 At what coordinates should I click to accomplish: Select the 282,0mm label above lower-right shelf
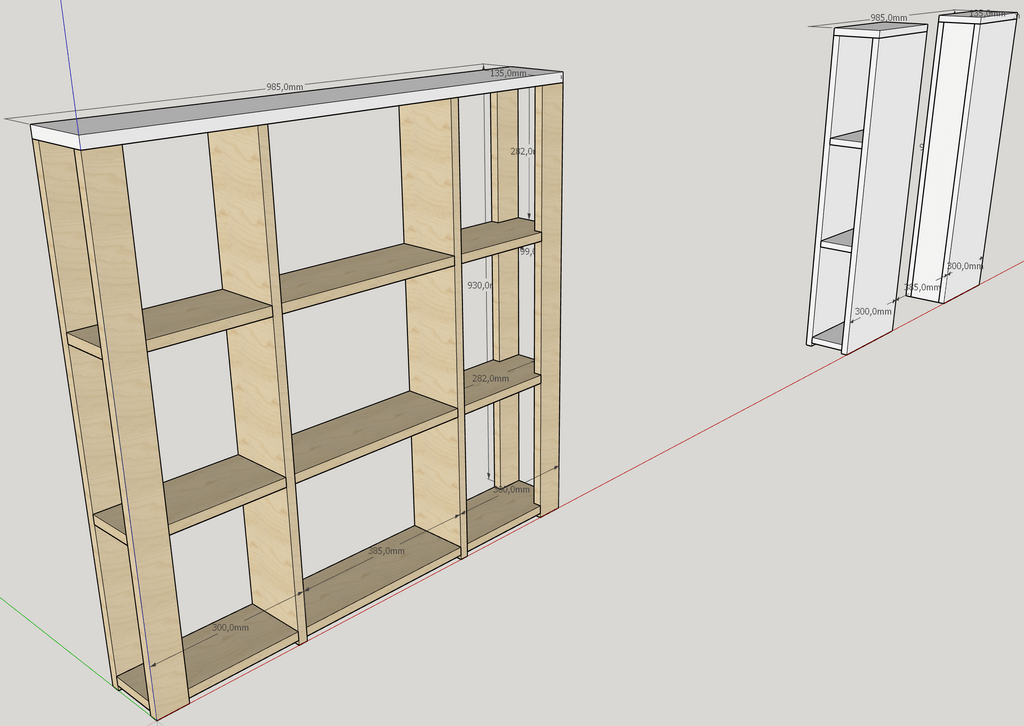point(490,379)
